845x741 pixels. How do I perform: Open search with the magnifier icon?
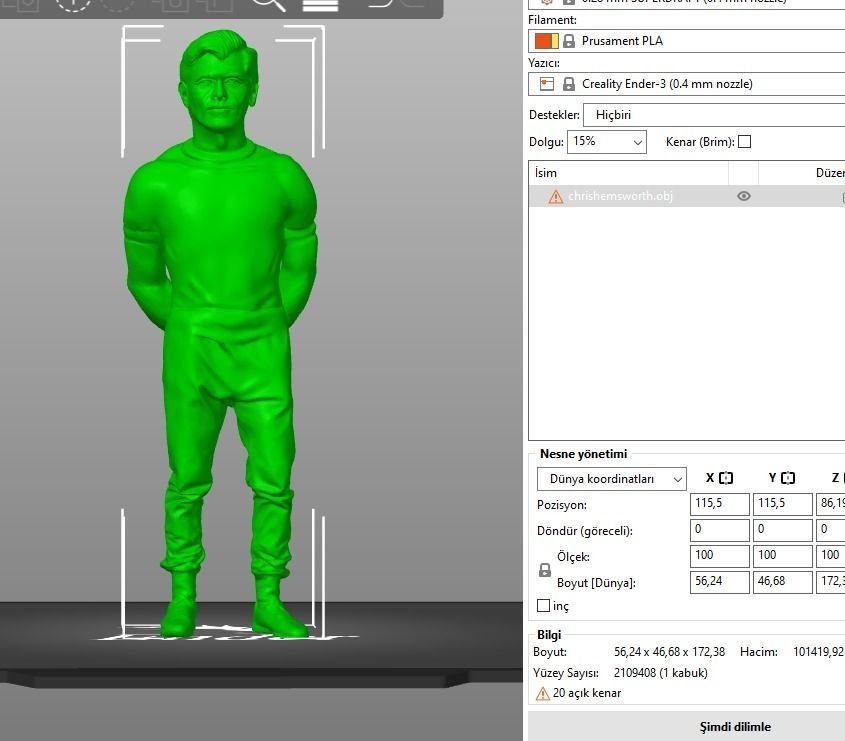[268, 7]
